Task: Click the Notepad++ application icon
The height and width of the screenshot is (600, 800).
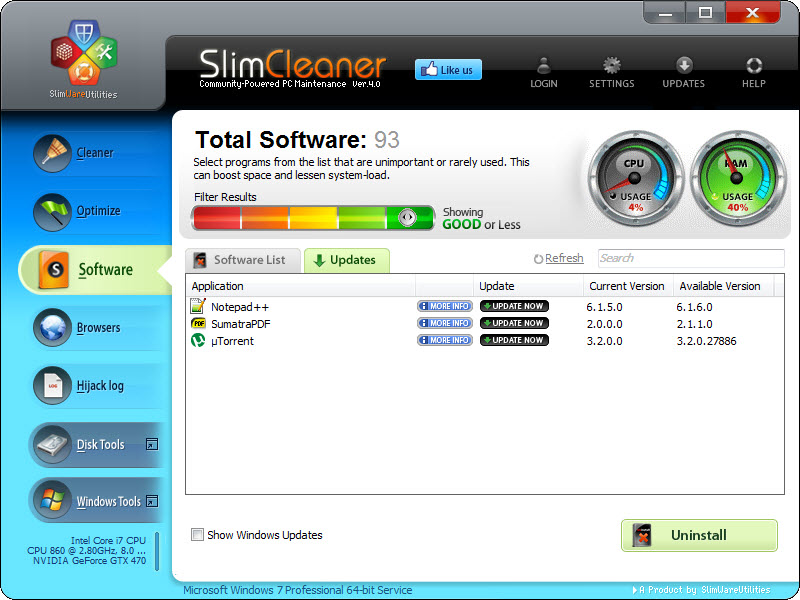Action: point(198,306)
